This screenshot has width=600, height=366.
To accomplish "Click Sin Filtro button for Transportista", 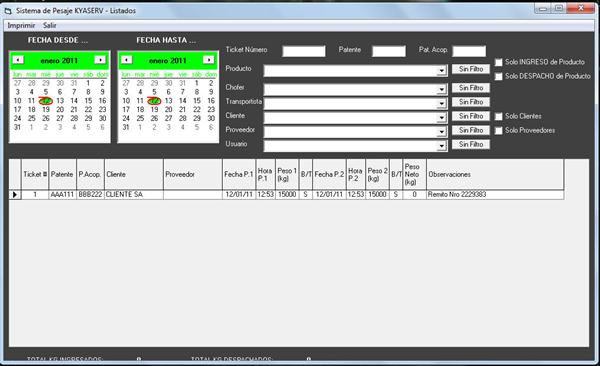I will point(471,102).
